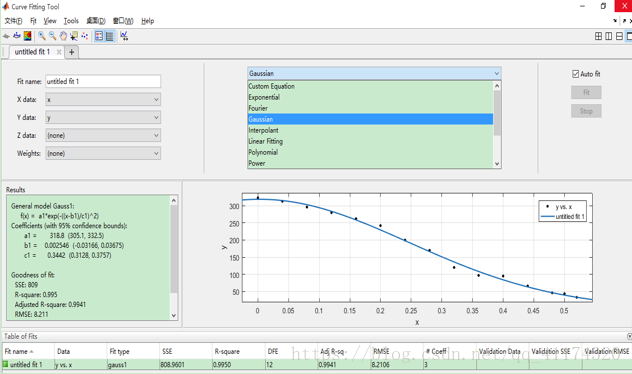Toggle the legend toolbar button
Screen dimensions: 632x374
[x=99, y=36]
